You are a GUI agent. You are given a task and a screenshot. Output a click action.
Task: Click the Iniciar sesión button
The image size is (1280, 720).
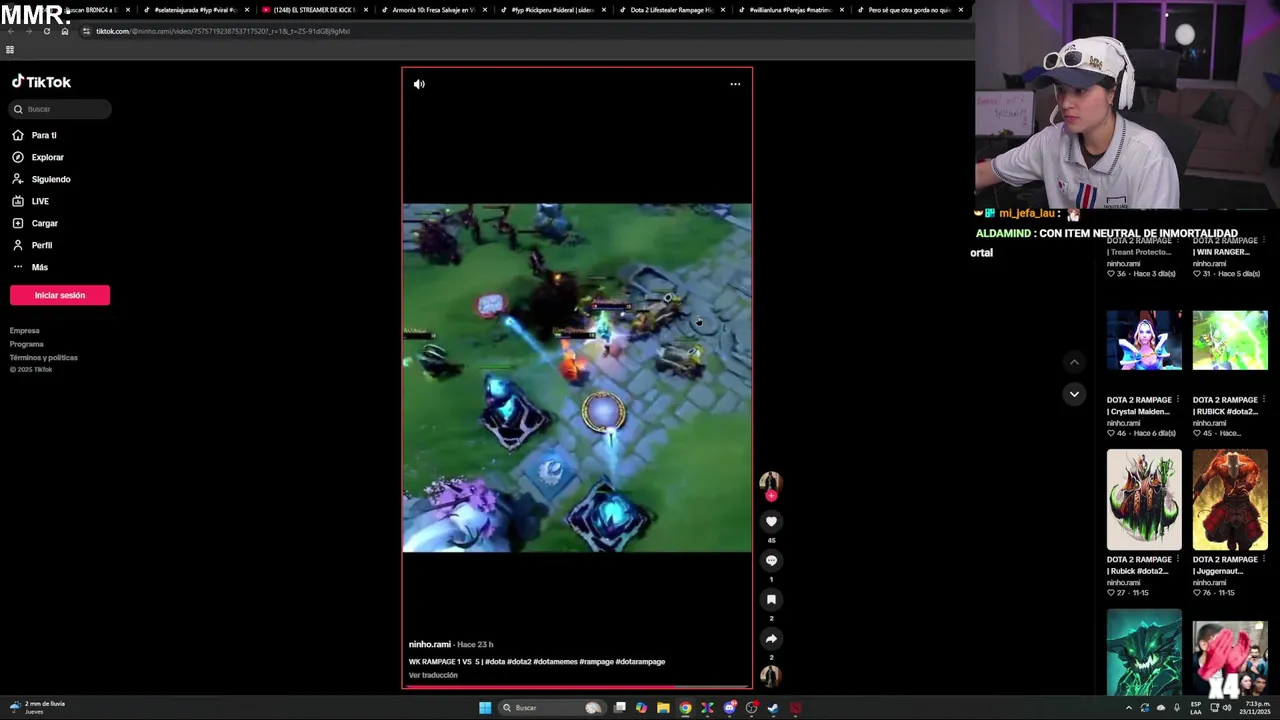point(60,295)
